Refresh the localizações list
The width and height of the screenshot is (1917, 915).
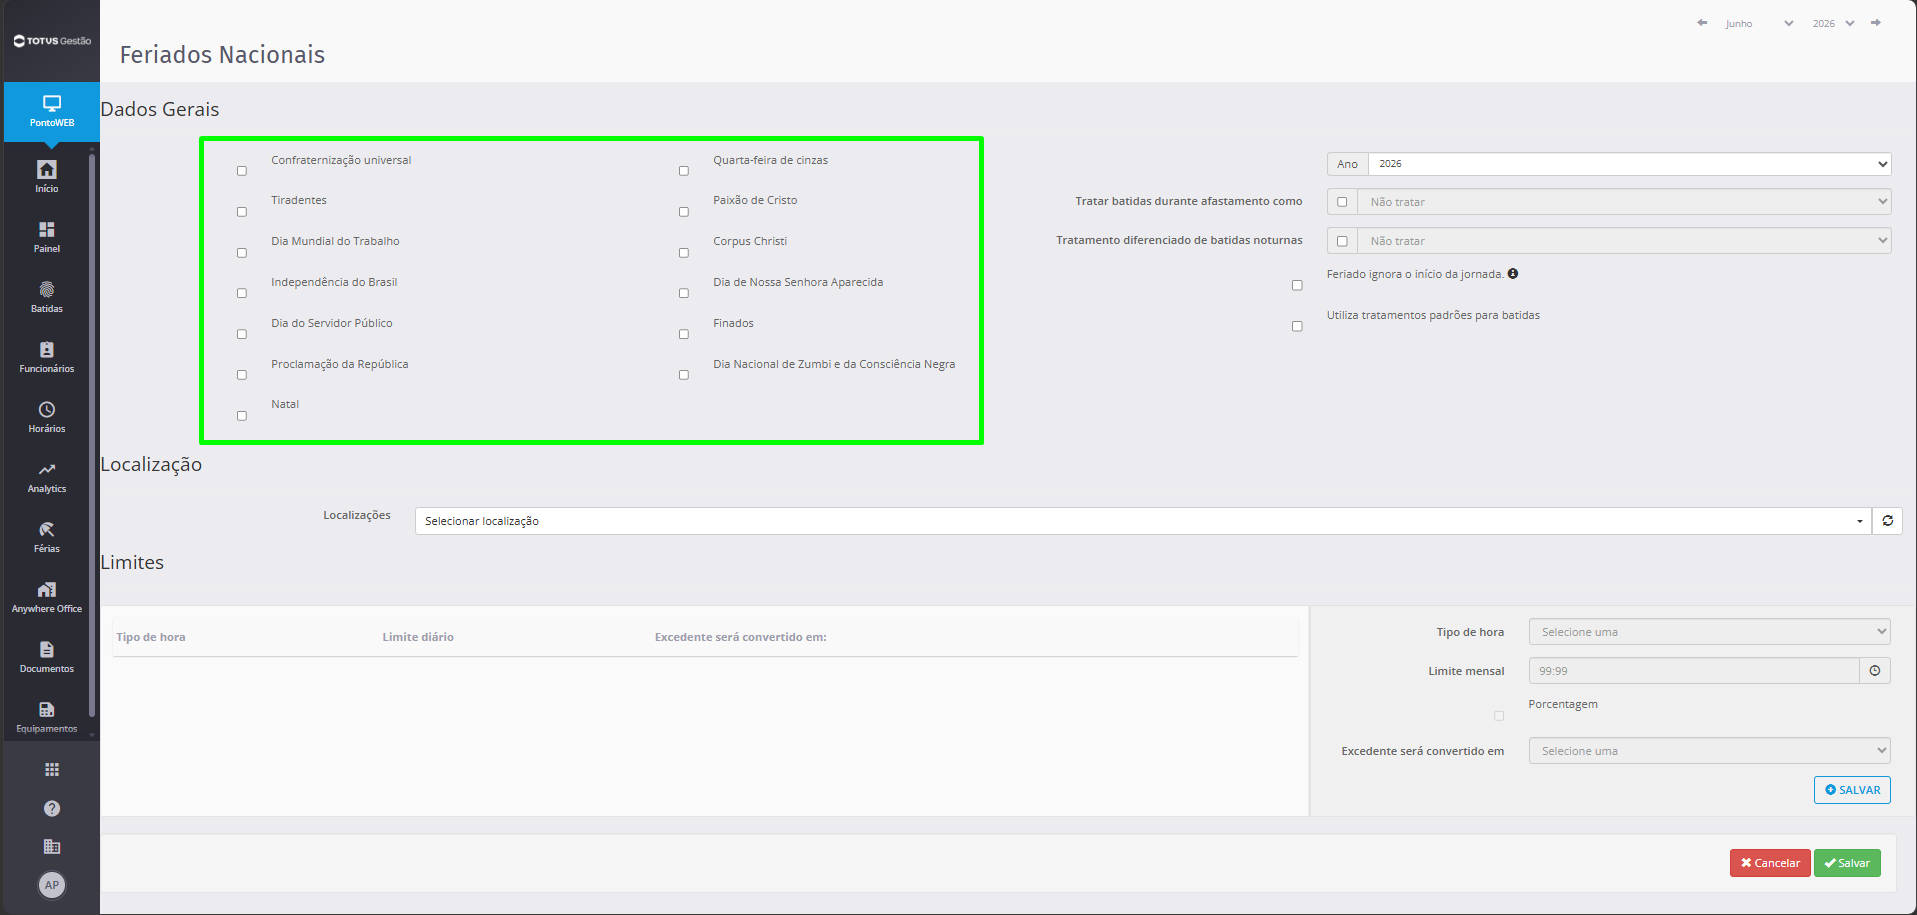click(1887, 521)
